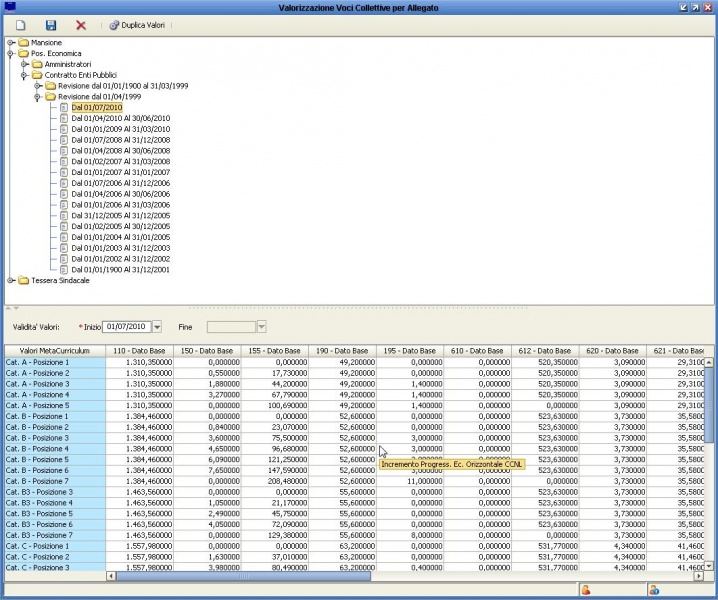Screen dimensions: 718x600
Task: Click the Duplica Valori button
Action: [x=139, y=24]
